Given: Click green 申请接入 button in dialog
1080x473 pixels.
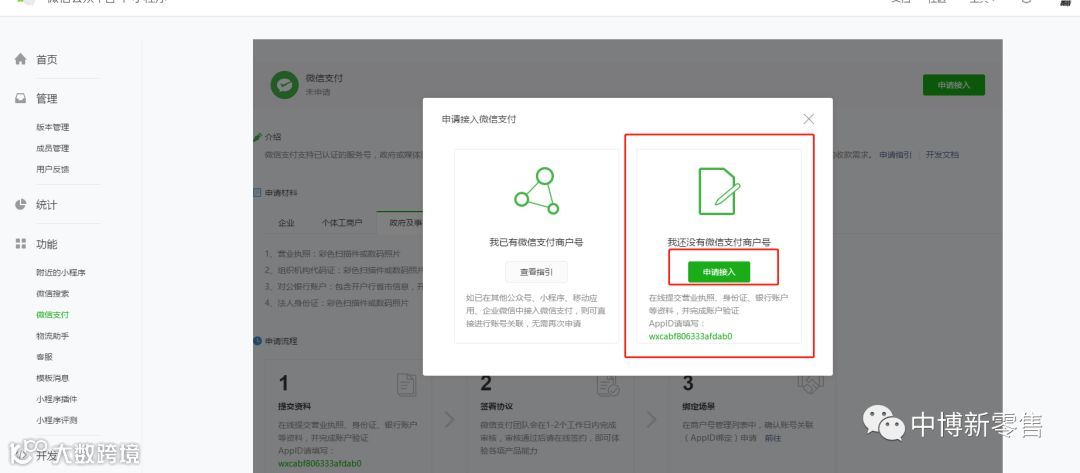Looking at the screenshot, I should click(718, 272).
